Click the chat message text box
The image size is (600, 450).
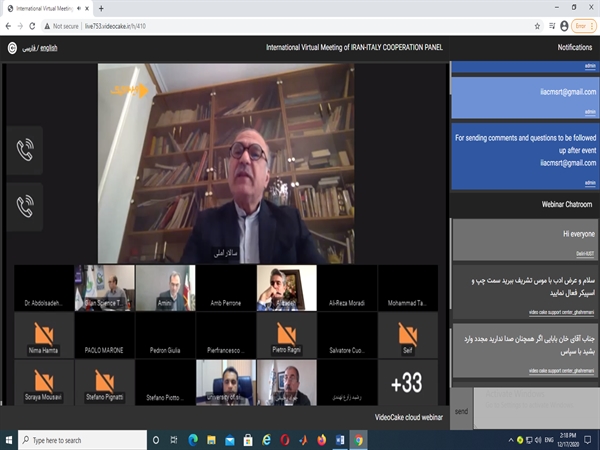click(x=536, y=408)
